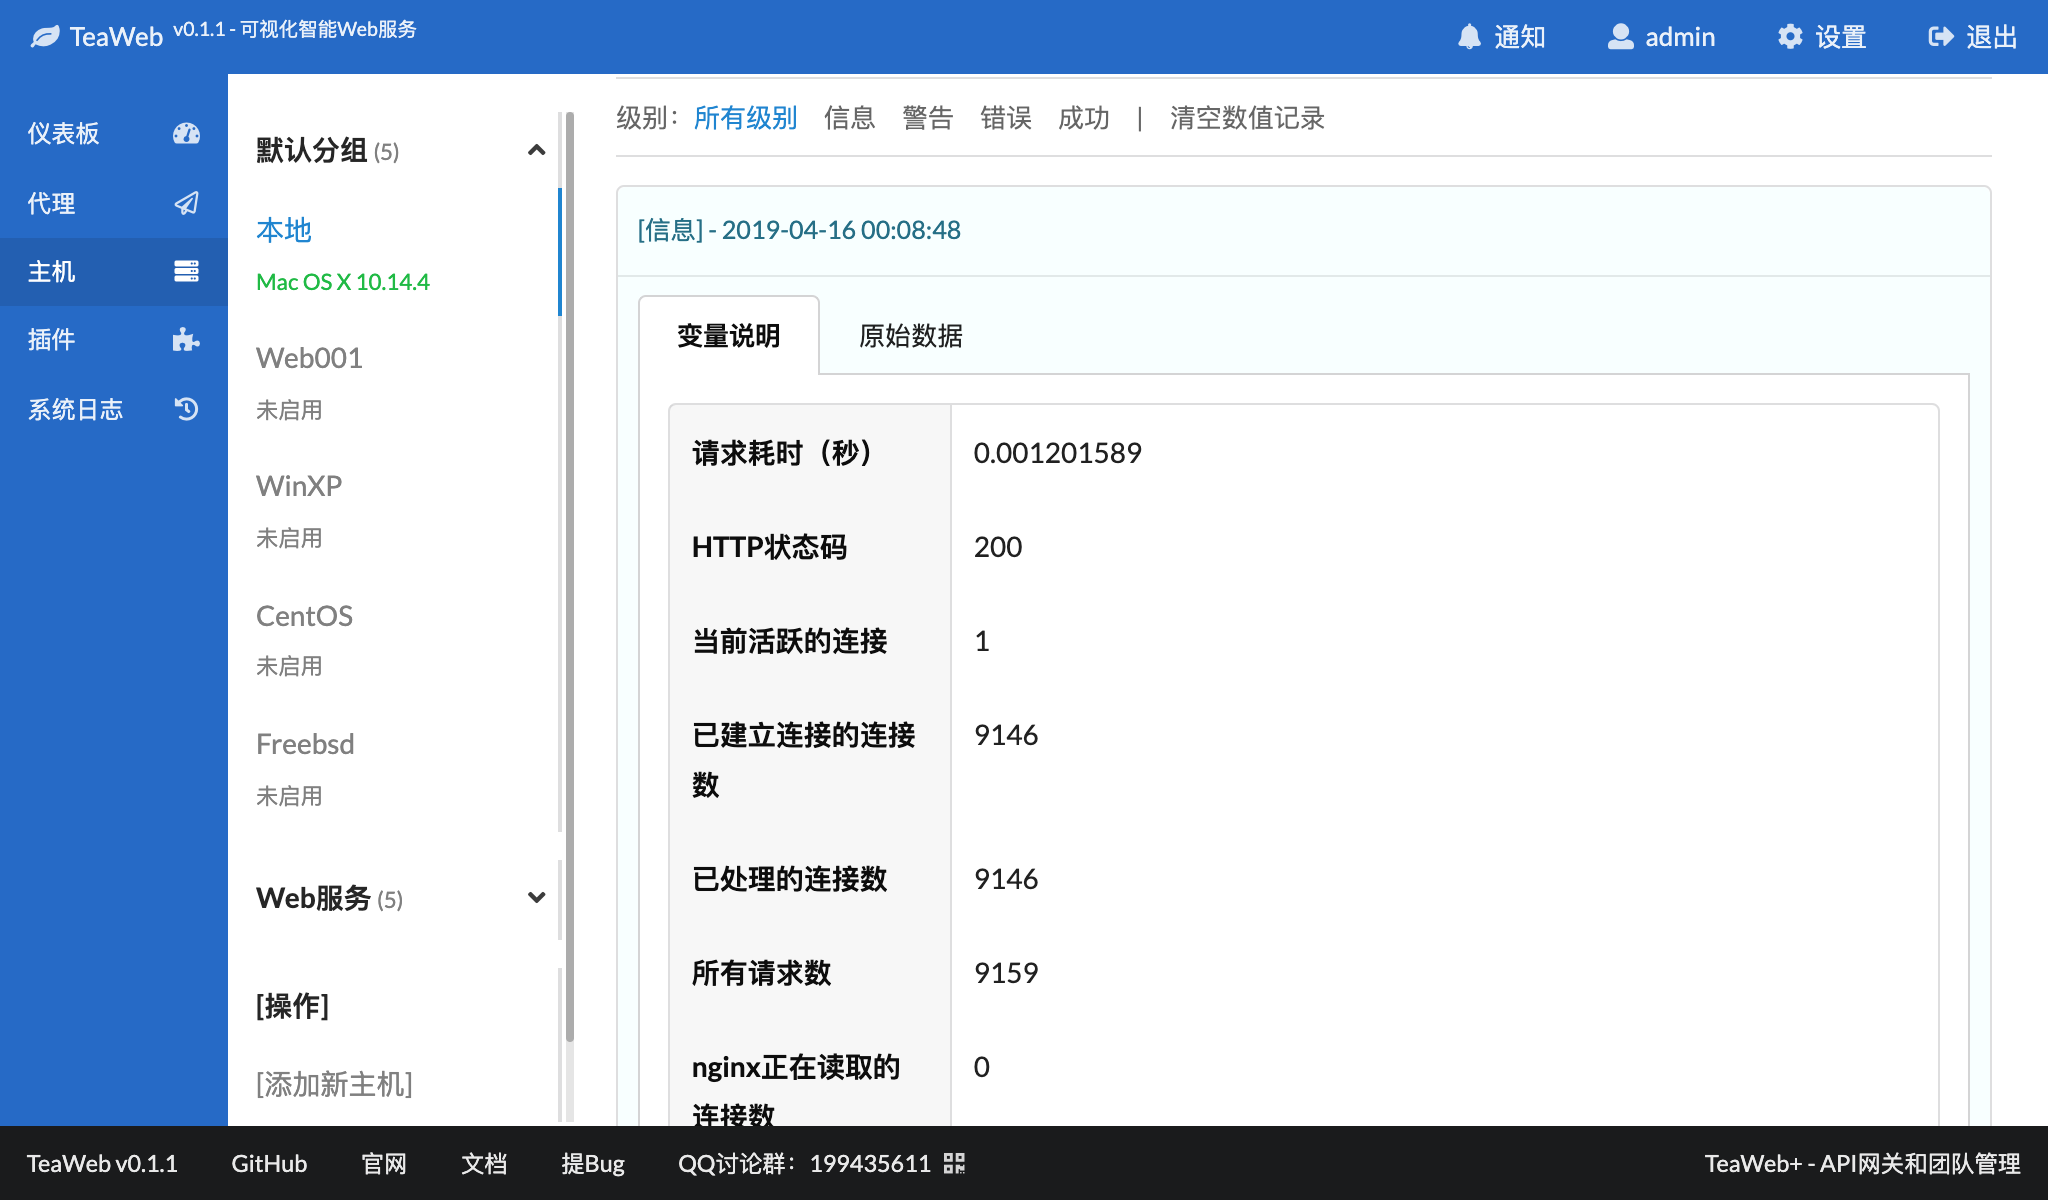The image size is (2048, 1200).
Task: Open the 文档 footer link
Action: click(484, 1163)
